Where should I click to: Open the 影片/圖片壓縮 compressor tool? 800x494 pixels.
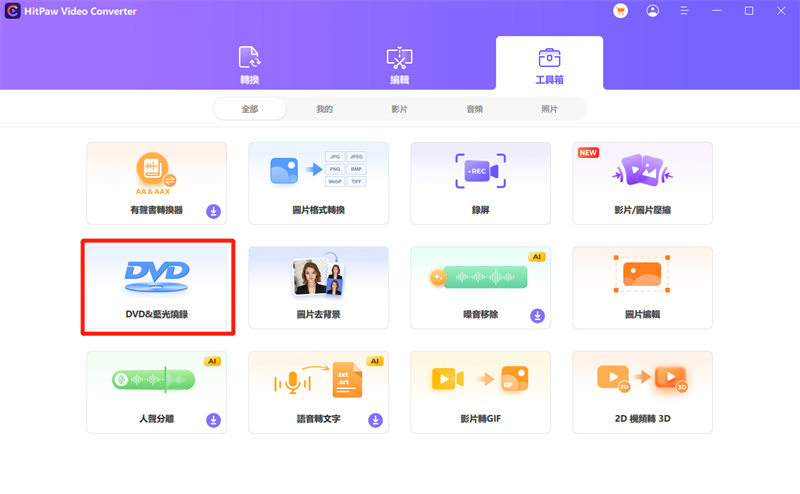coord(642,183)
